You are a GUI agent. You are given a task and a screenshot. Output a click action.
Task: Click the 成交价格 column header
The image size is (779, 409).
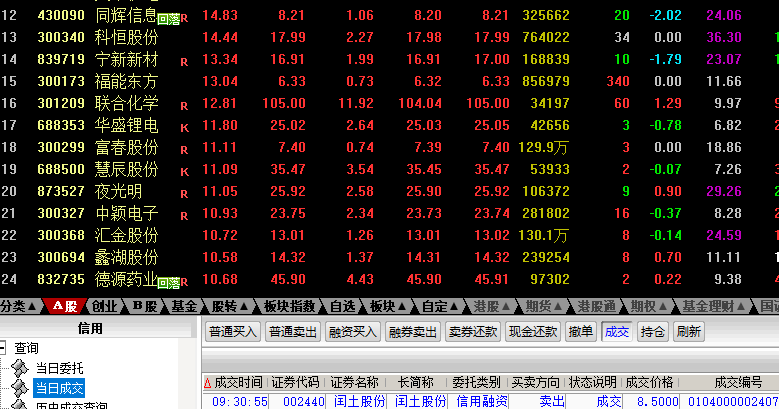coord(649,383)
